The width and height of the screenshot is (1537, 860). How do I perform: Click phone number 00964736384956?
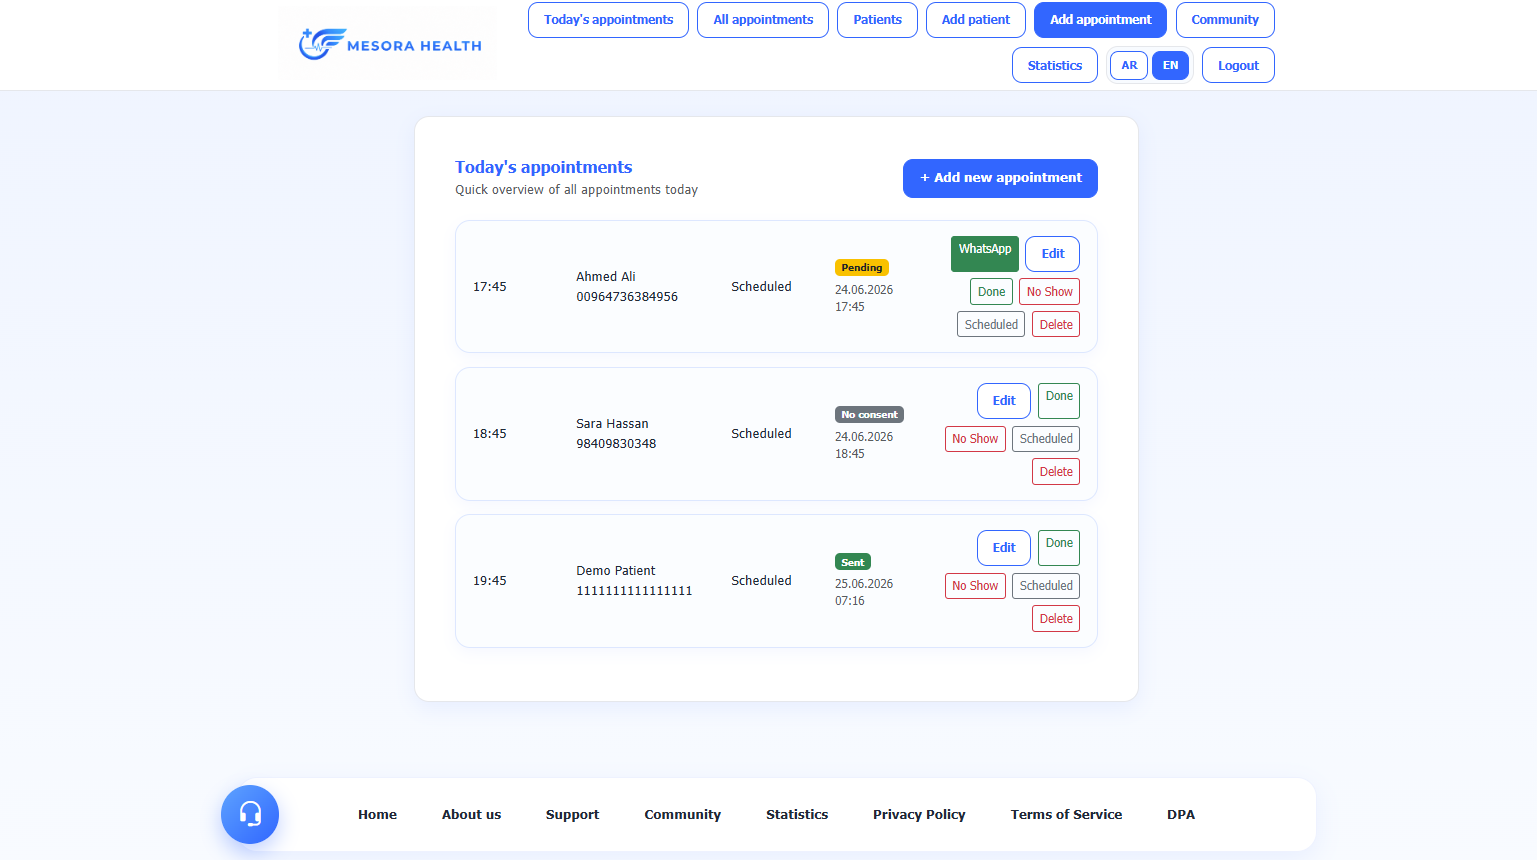tap(627, 297)
